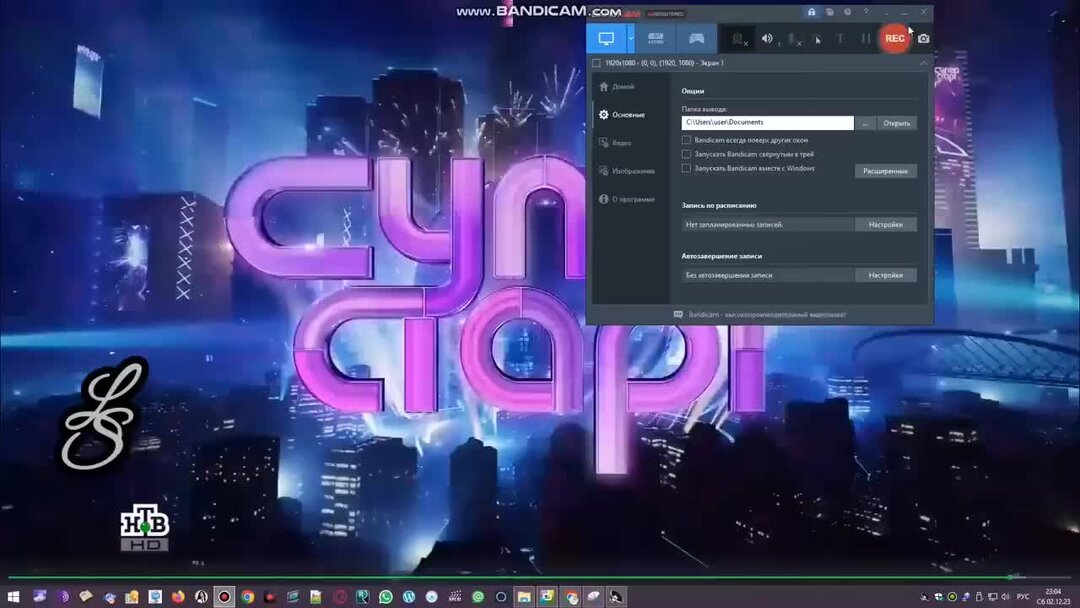Open WhatsApp from the taskbar
1080x608 pixels.
pyautogui.click(x=386, y=596)
